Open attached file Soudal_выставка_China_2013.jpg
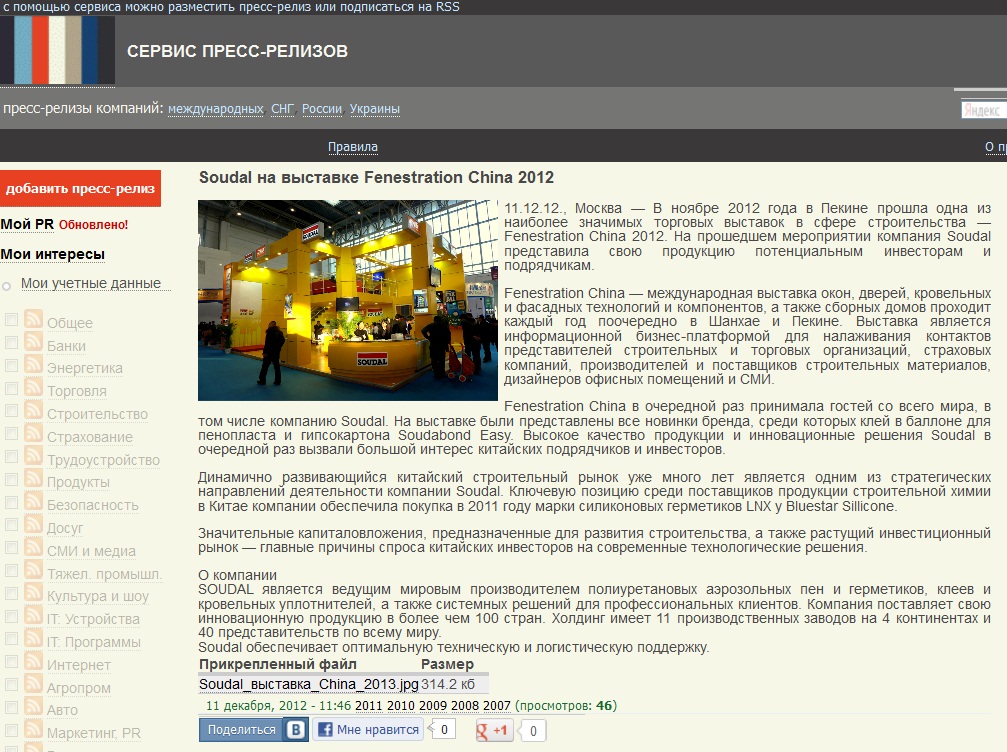This screenshot has width=1007, height=752. 309,685
